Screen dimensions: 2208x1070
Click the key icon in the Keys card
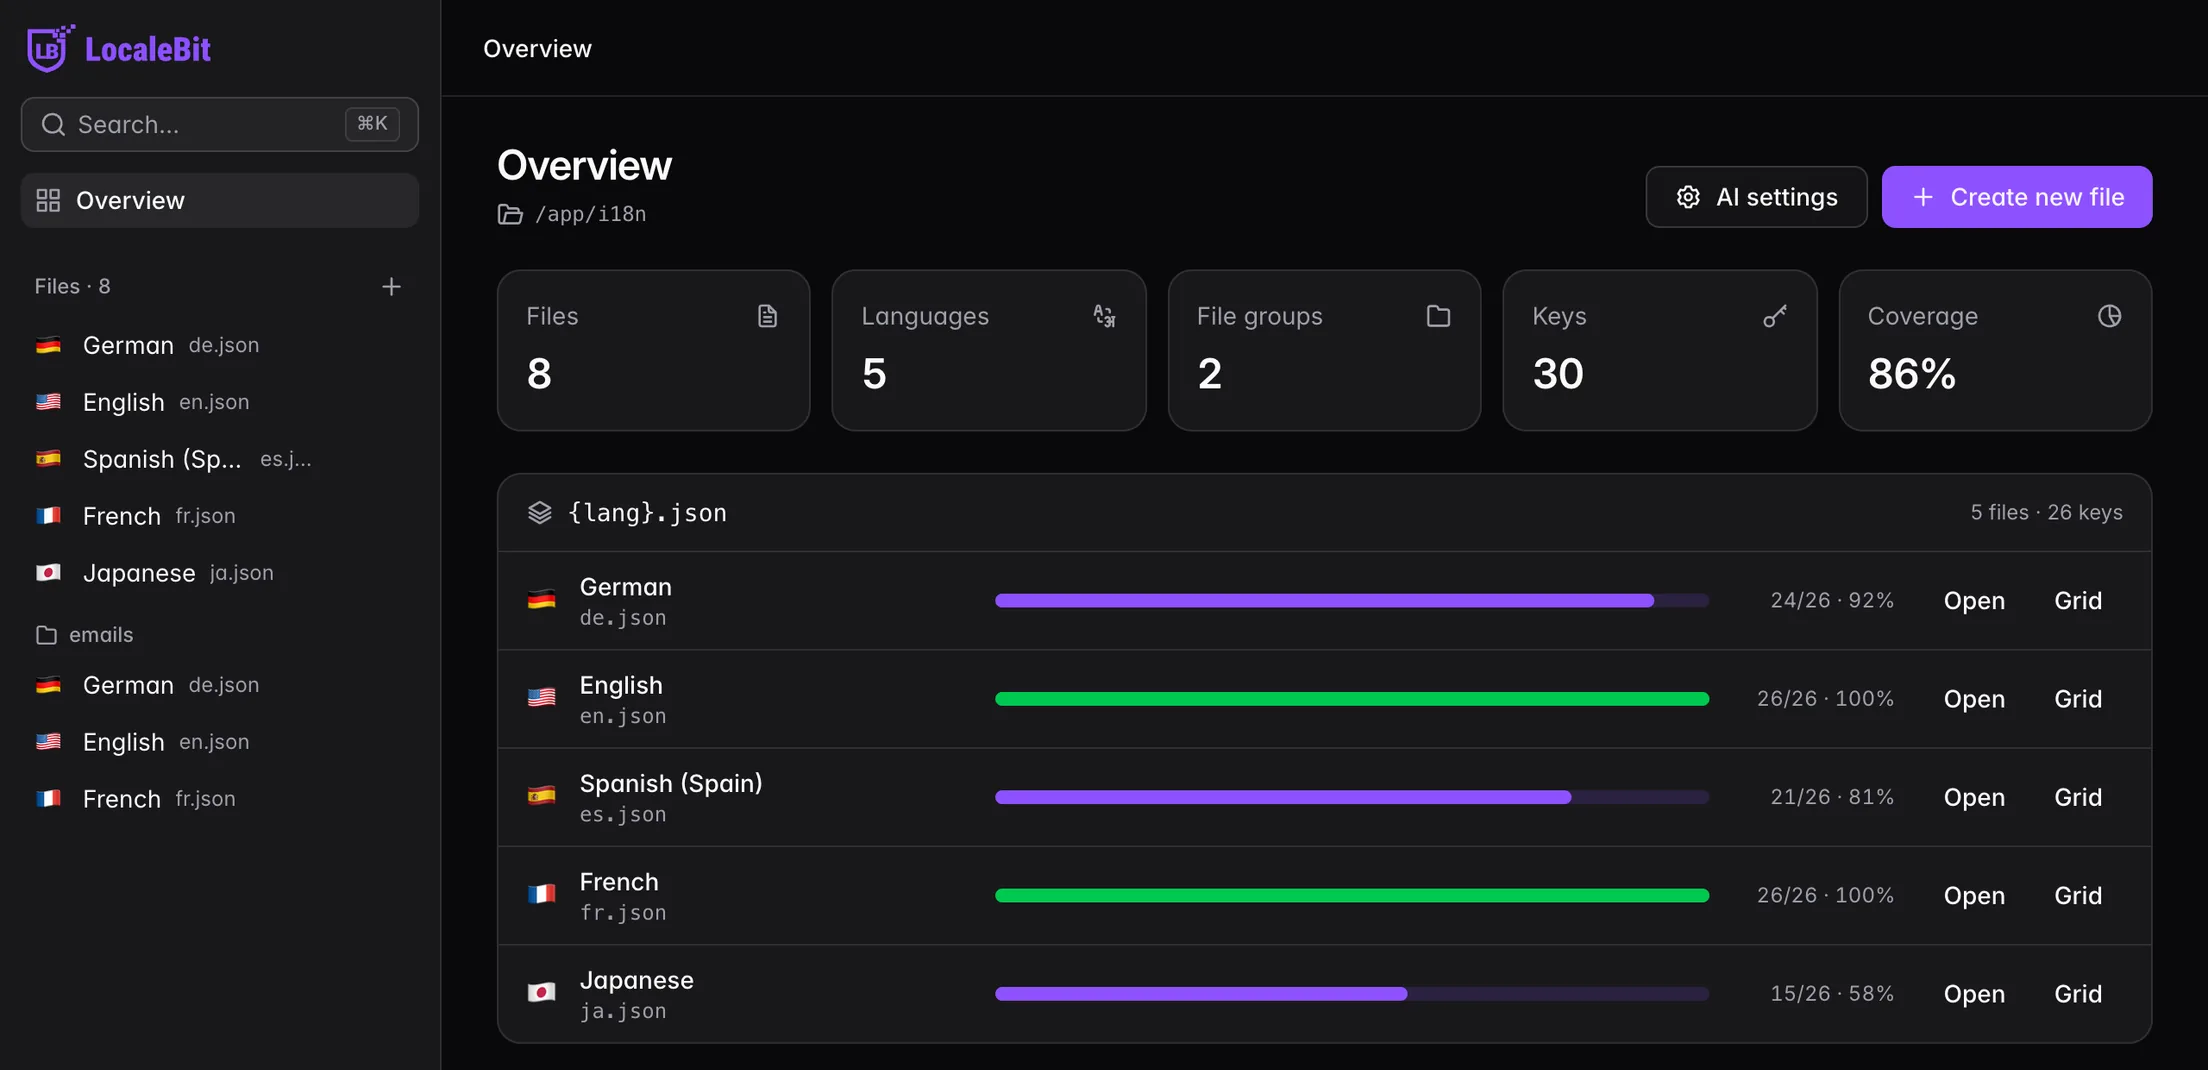click(1775, 316)
